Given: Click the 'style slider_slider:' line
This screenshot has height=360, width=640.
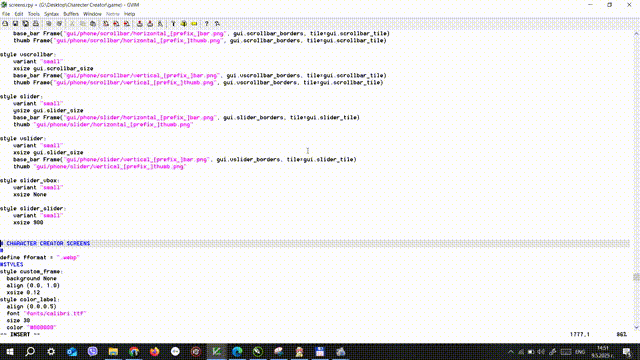Looking at the screenshot, I should 33,209.
